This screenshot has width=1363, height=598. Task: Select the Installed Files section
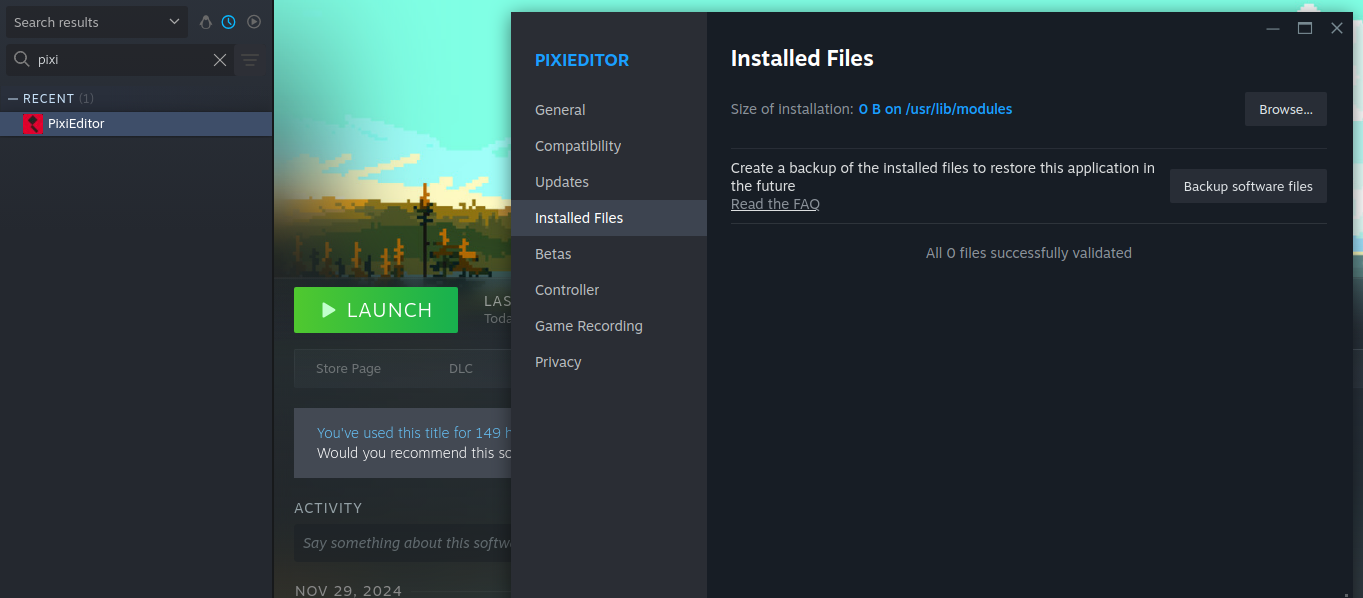click(x=609, y=218)
